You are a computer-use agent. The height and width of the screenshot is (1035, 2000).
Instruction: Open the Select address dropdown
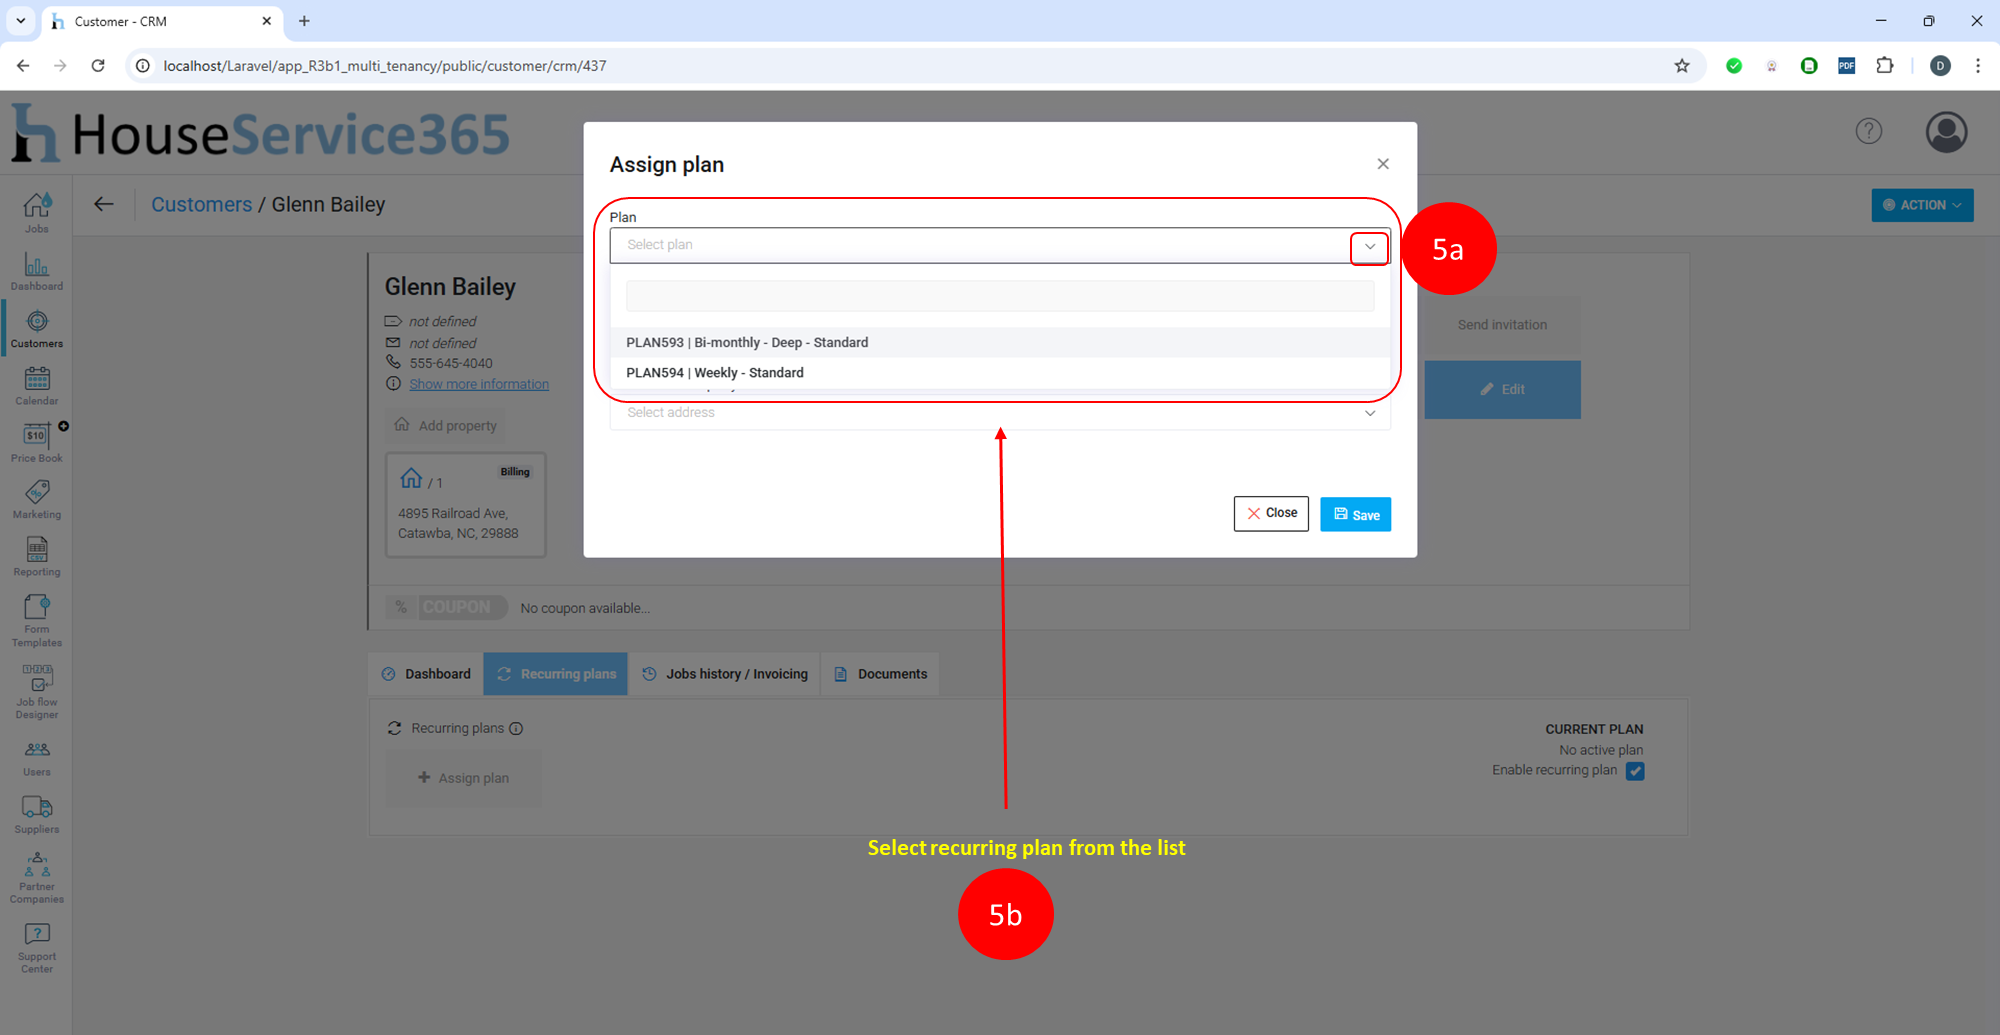coord(999,413)
